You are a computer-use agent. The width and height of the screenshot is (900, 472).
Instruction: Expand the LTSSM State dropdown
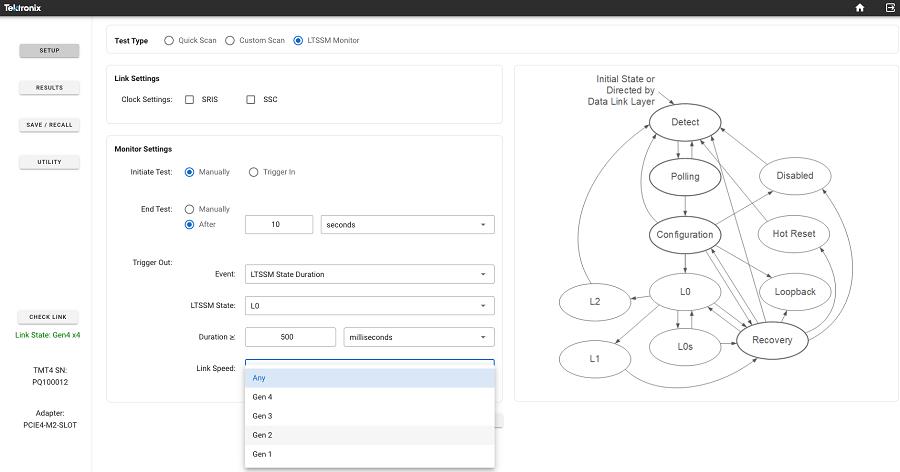click(369, 305)
